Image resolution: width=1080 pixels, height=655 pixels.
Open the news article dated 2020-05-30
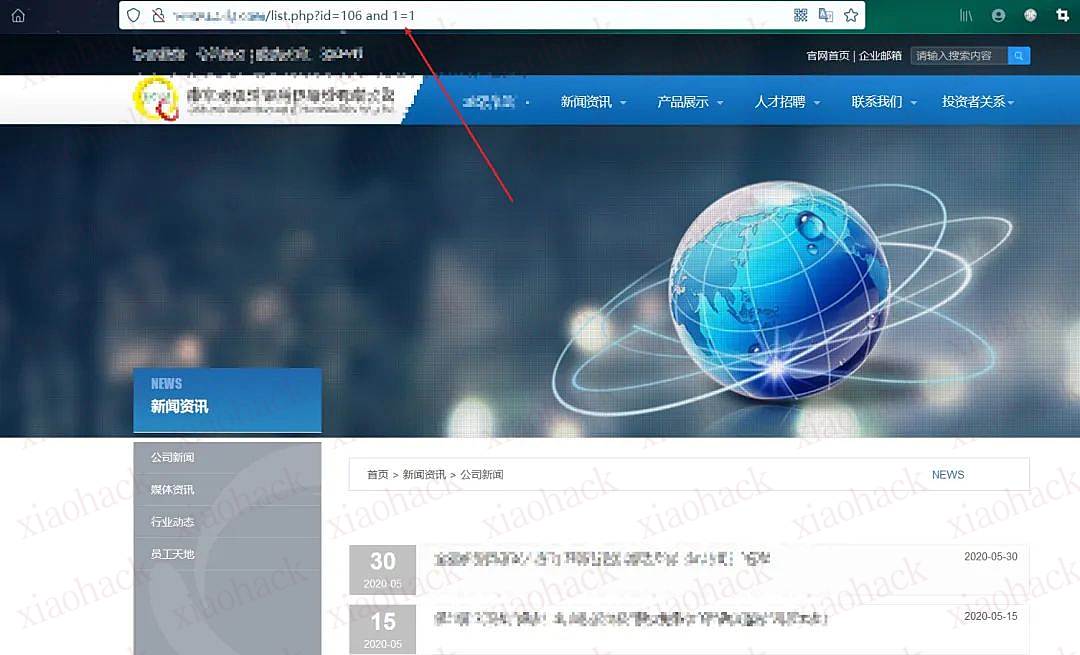pyautogui.click(x=601, y=559)
